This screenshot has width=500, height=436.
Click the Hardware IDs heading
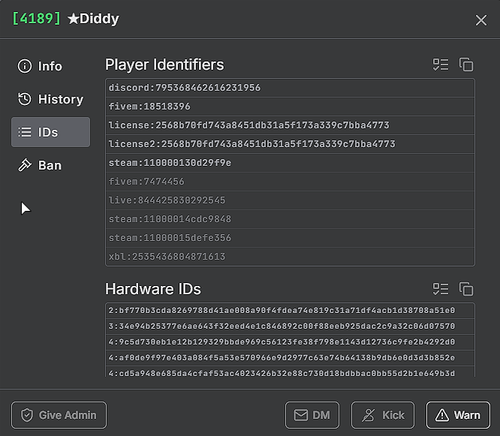pos(153,289)
